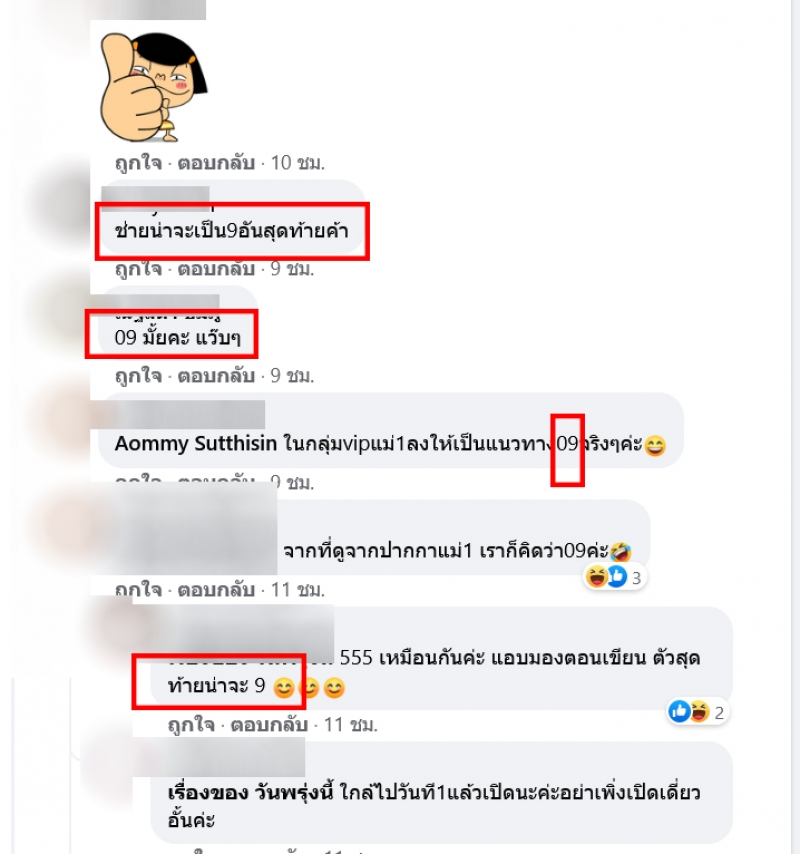Click ตอบกลับ under the sticker comment
This screenshot has height=854, width=800.
pyautogui.click(x=216, y=162)
